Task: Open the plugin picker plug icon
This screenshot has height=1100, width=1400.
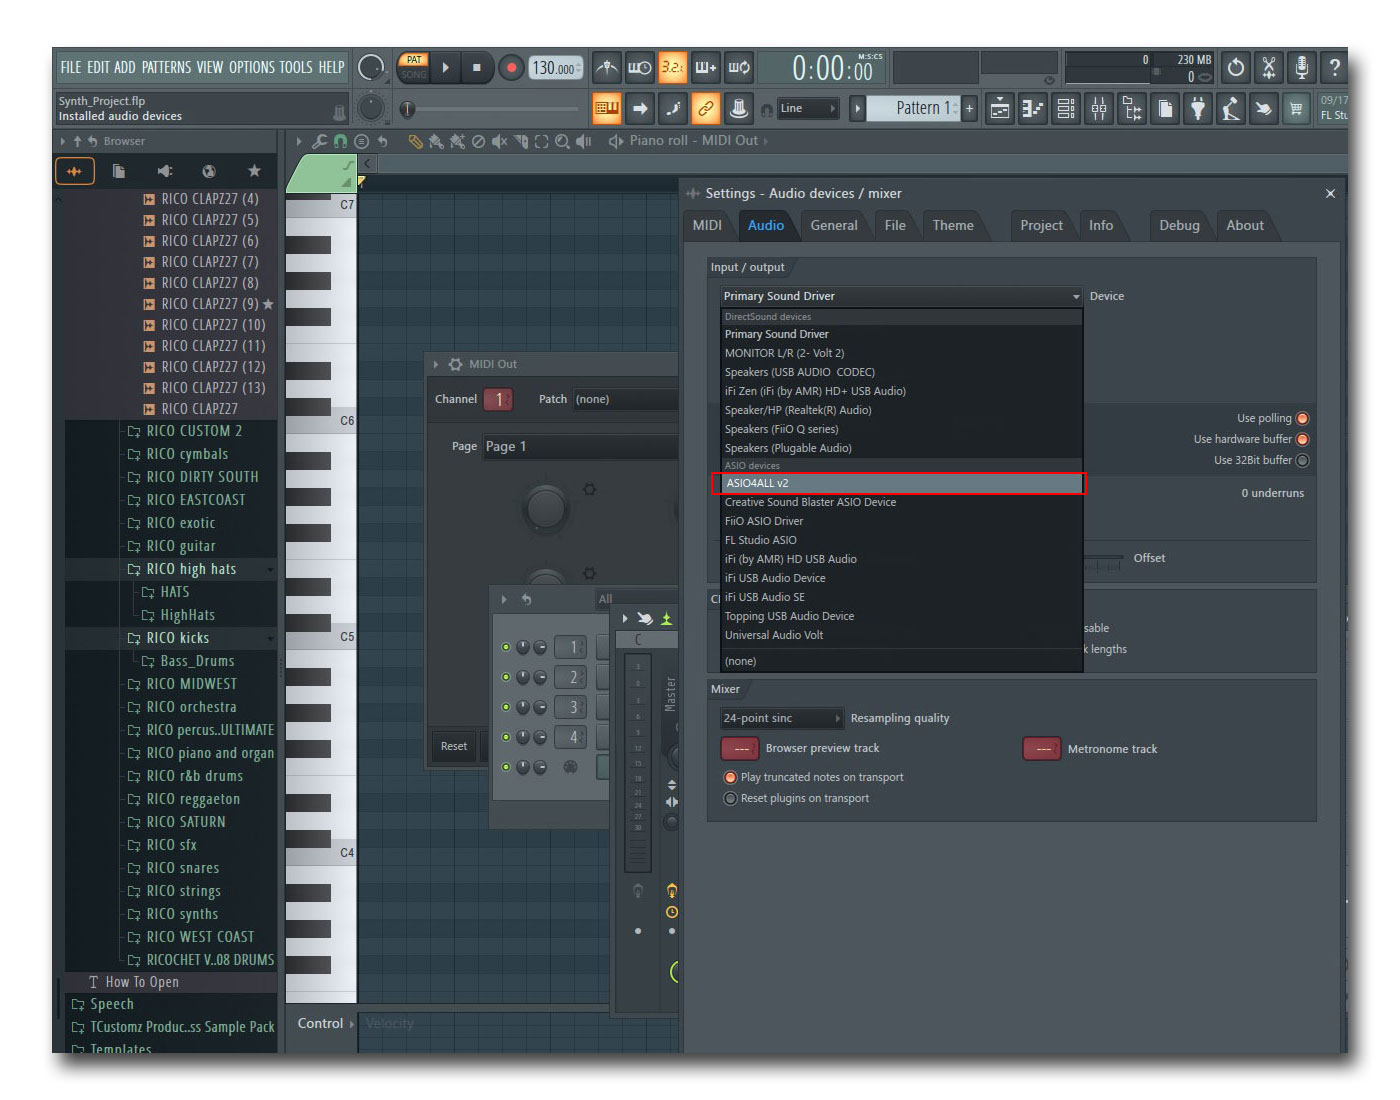Action: click(1198, 109)
